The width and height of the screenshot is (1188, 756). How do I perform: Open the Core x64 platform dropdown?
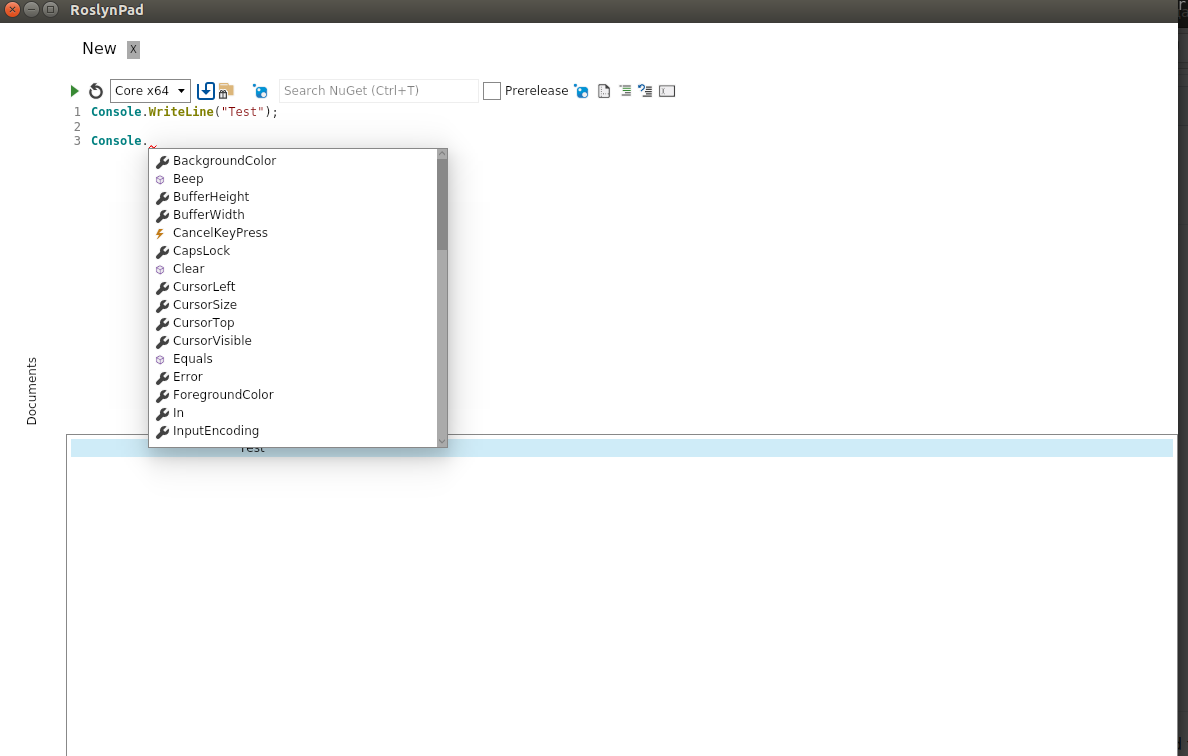pyautogui.click(x=150, y=90)
